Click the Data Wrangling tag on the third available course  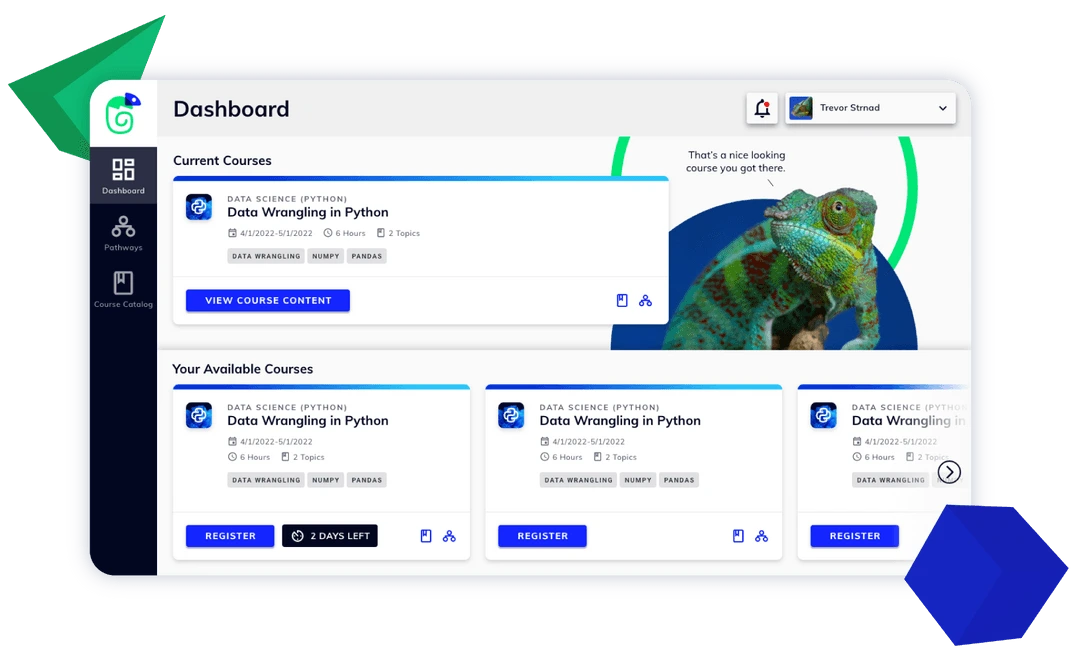tap(891, 480)
